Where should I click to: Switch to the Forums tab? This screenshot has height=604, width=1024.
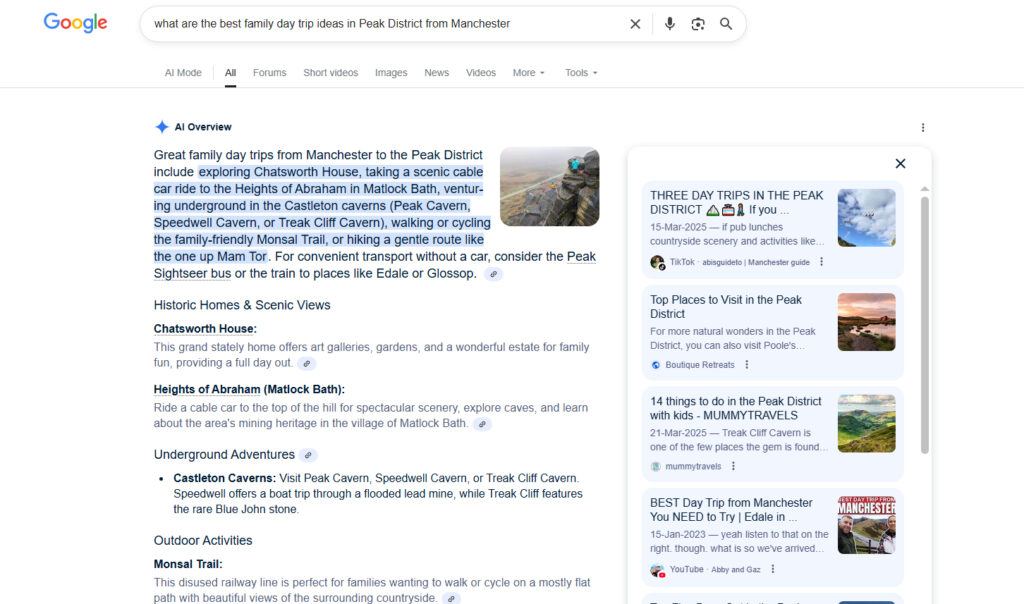tap(270, 72)
